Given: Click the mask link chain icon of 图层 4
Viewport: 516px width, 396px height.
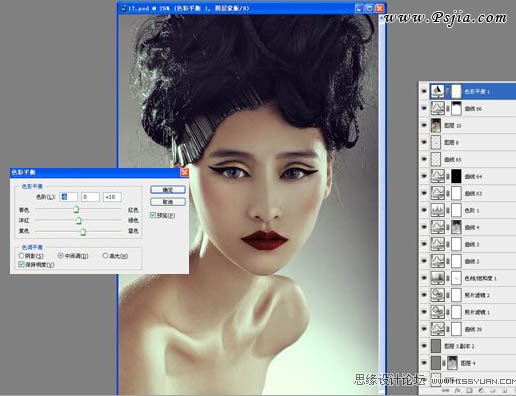Looking at the screenshot, I should coord(444,363).
